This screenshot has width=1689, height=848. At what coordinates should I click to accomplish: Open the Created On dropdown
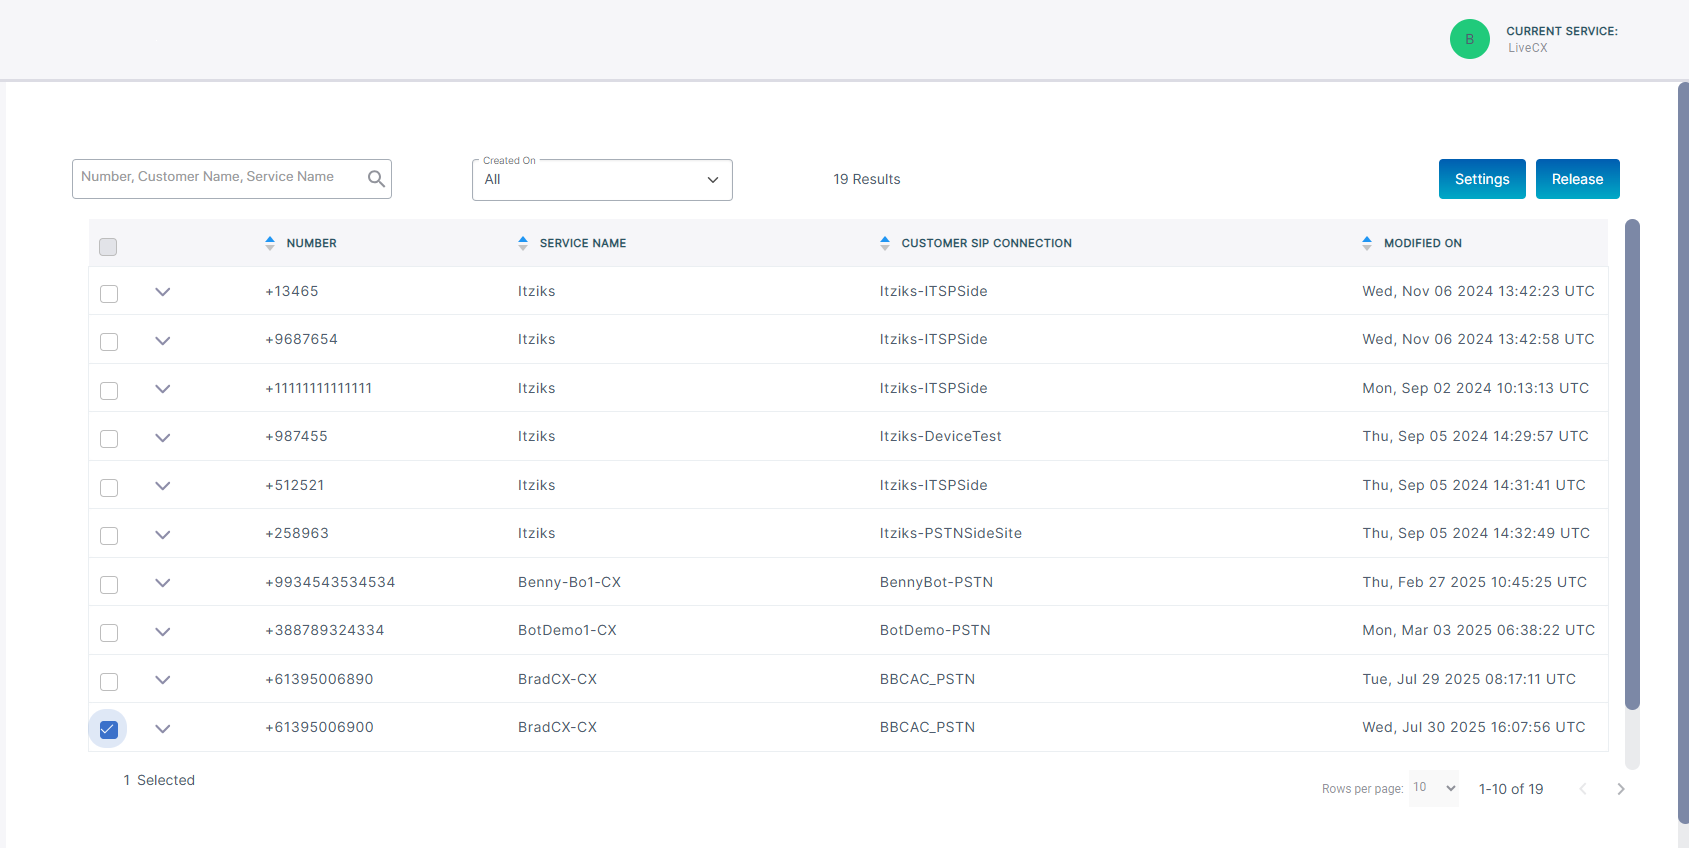coord(602,180)
